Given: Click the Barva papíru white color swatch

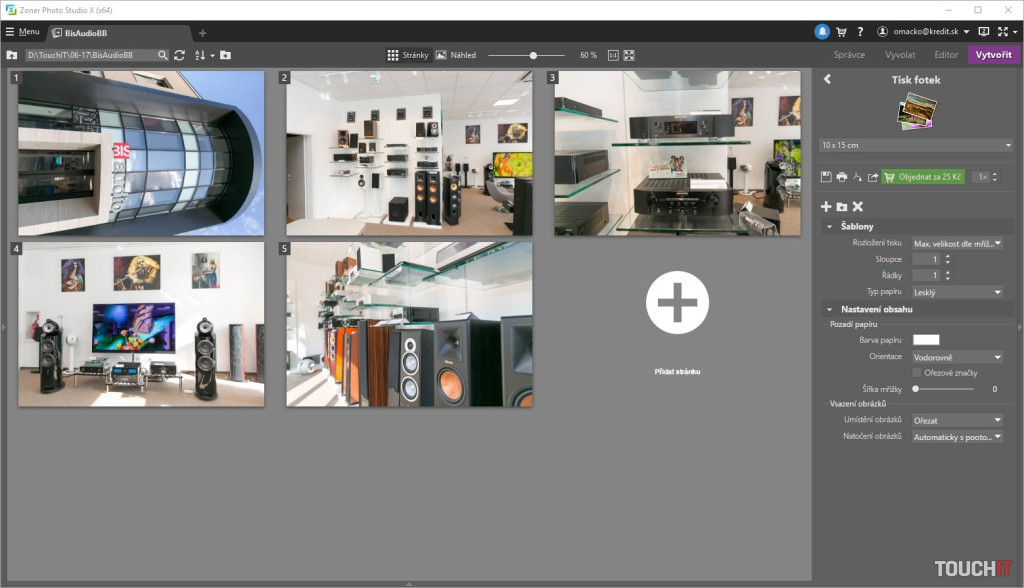Looking at the screenshot, I should point(926,340).
